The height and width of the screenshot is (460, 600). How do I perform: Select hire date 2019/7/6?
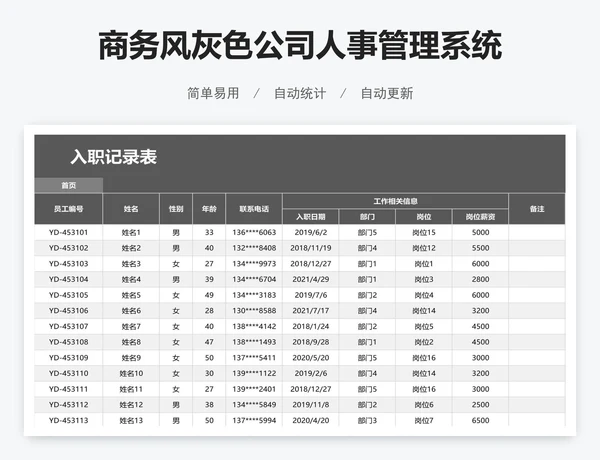pyautogui.click(x=311, y=295)
